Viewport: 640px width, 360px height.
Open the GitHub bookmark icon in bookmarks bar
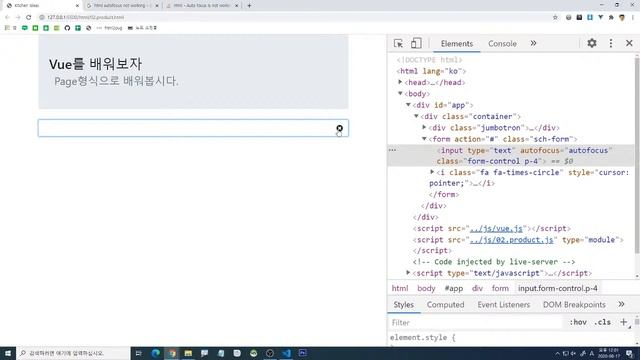click(67, 28)
